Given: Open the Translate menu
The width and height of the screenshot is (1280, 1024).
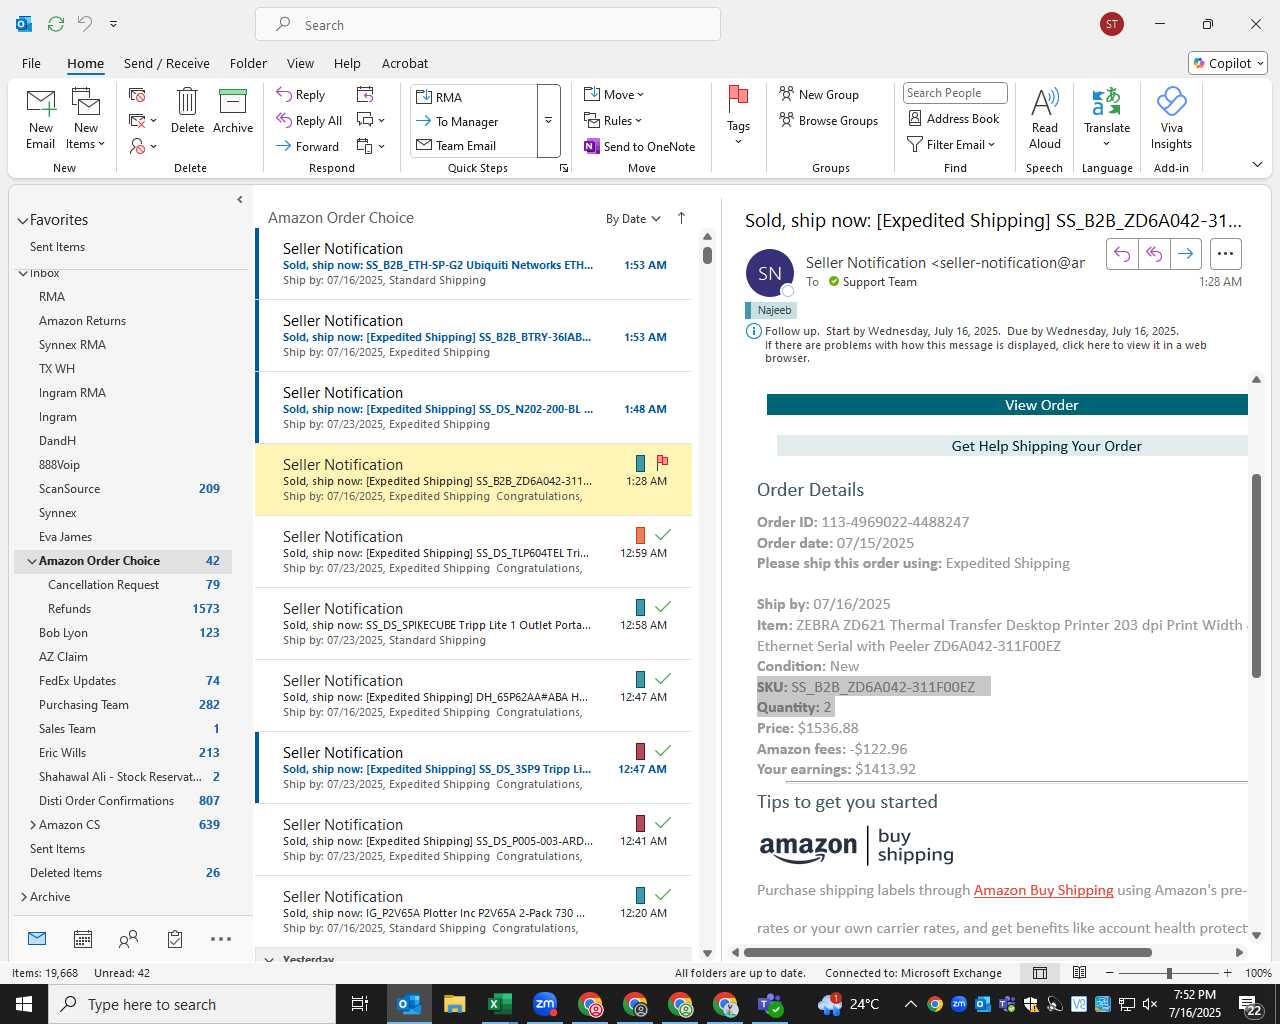Looking at the screenshot, I should pyautogui.click(x=1107, y=118).
